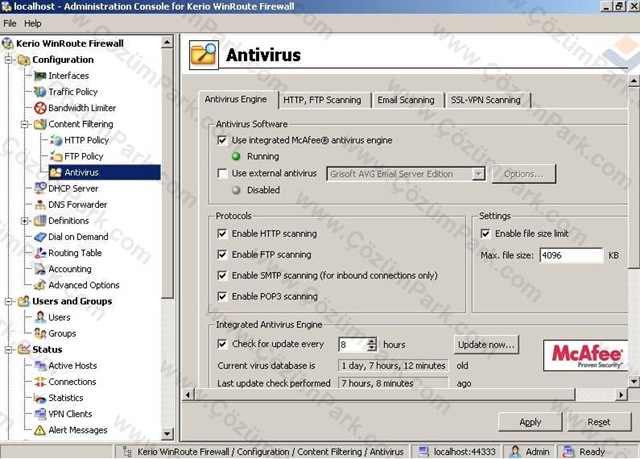This screenshot has width=640, height=459.
Task: Select the Groups icon
Action: point(40,334)
